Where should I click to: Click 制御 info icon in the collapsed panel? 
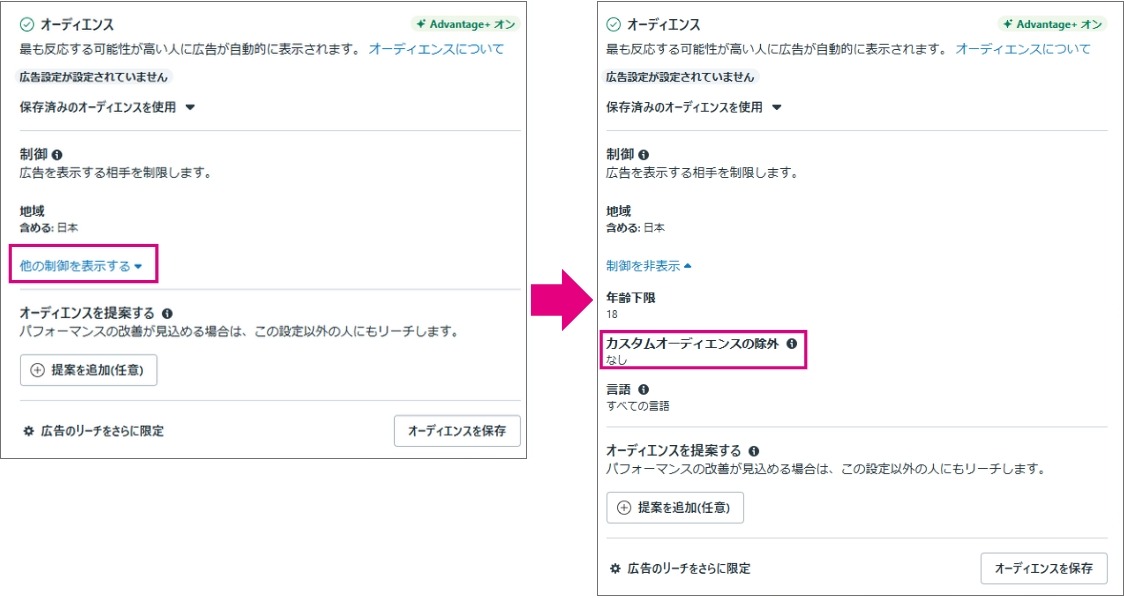click(56, 155)
